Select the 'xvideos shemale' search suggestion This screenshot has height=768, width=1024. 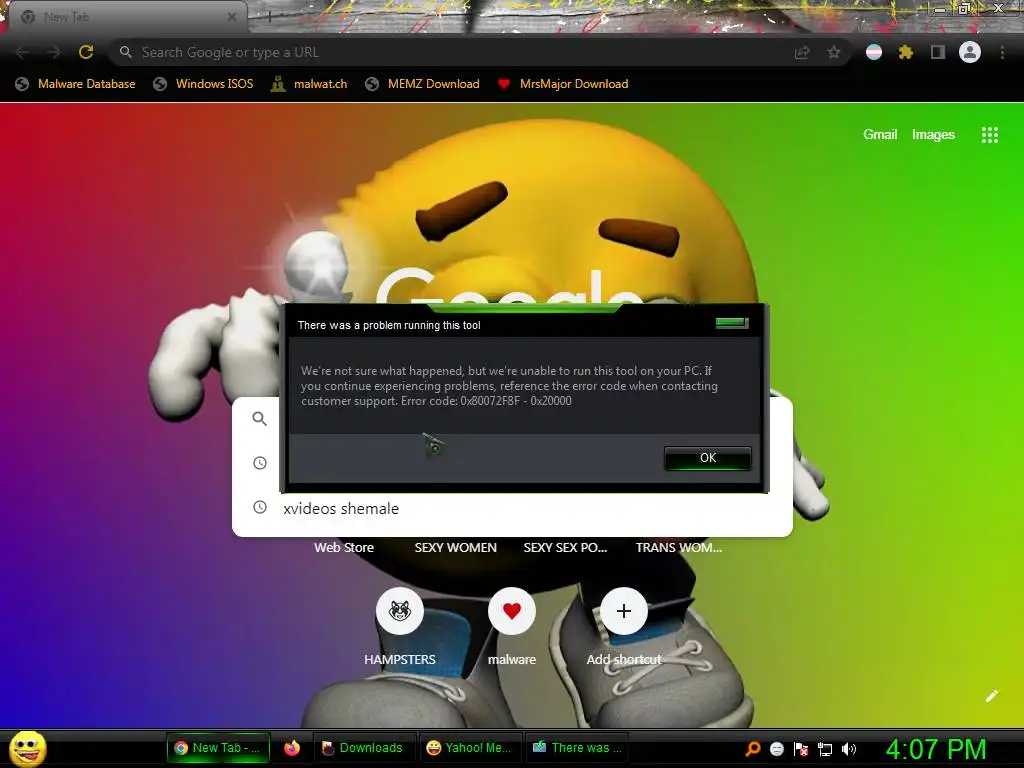[512, 508]
